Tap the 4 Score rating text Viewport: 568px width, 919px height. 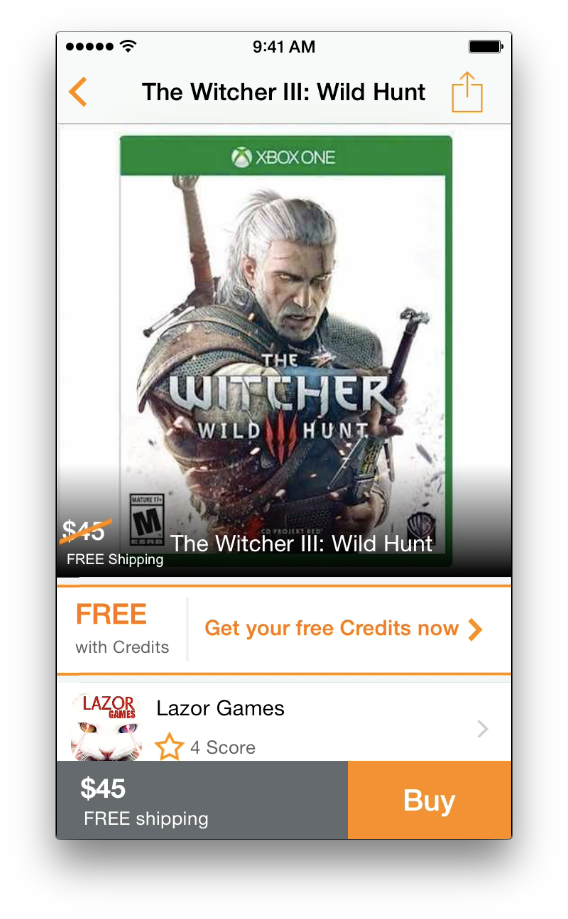[x=223, y=747]
